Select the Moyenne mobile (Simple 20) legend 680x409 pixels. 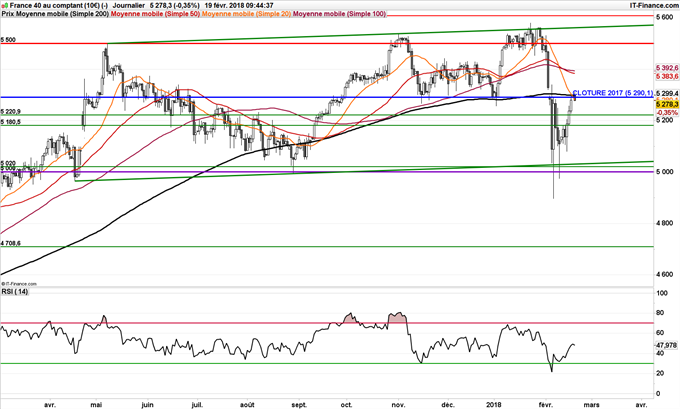tap(247, 14)
